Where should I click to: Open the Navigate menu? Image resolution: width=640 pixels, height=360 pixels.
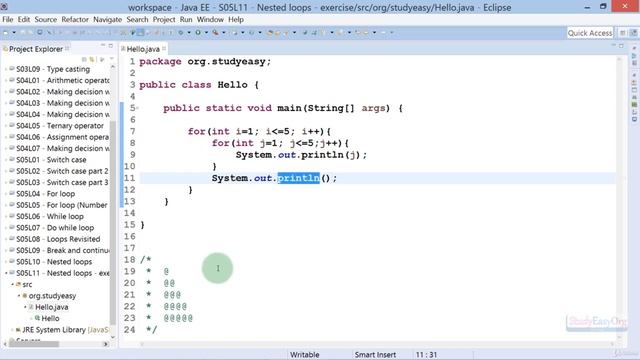[107, 19]
